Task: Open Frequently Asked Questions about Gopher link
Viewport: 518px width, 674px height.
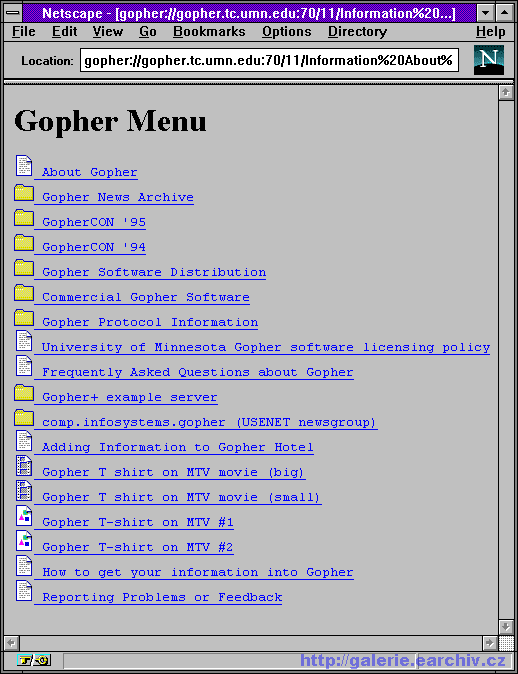Action: coord(198,372)
